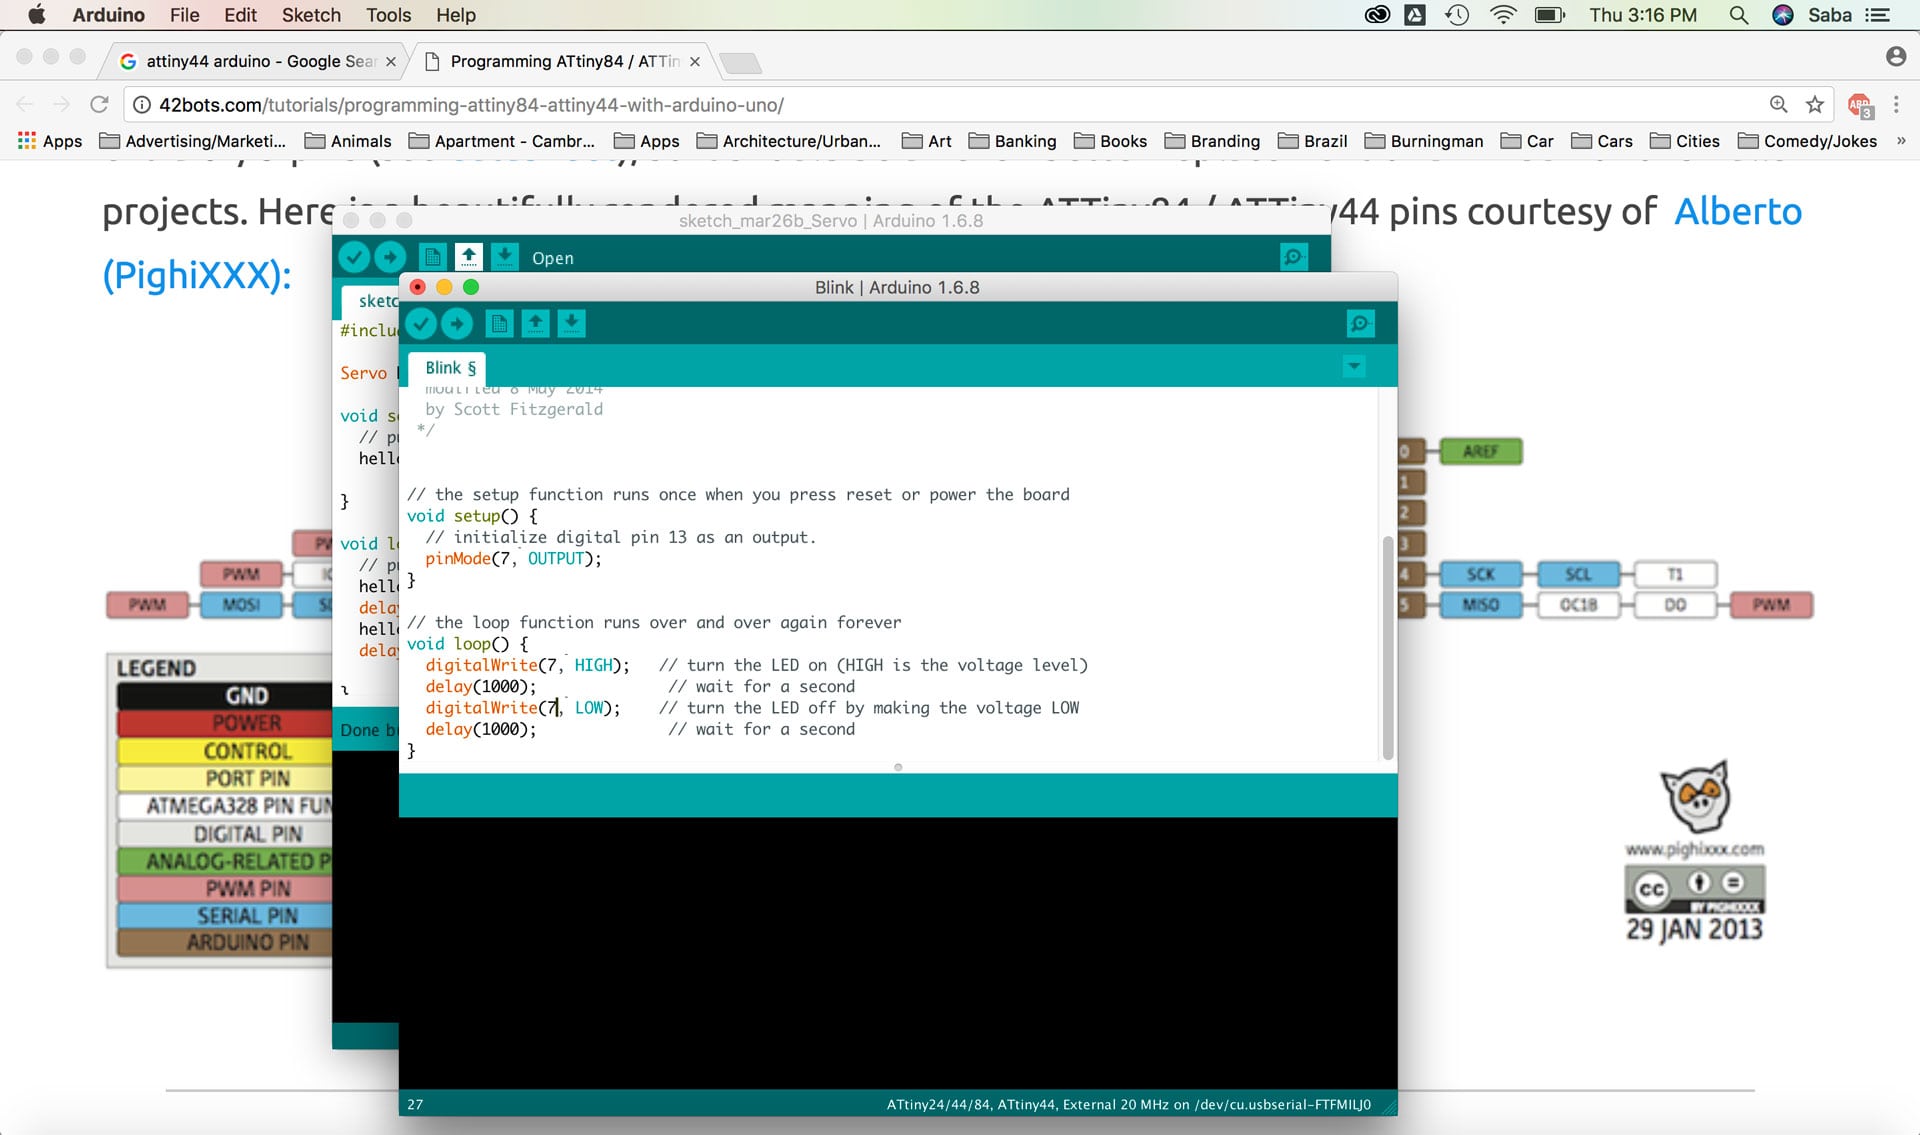Click the zoom magnifier in address bar
Screen dimensions: 1920x1135
click(1778, 104)
